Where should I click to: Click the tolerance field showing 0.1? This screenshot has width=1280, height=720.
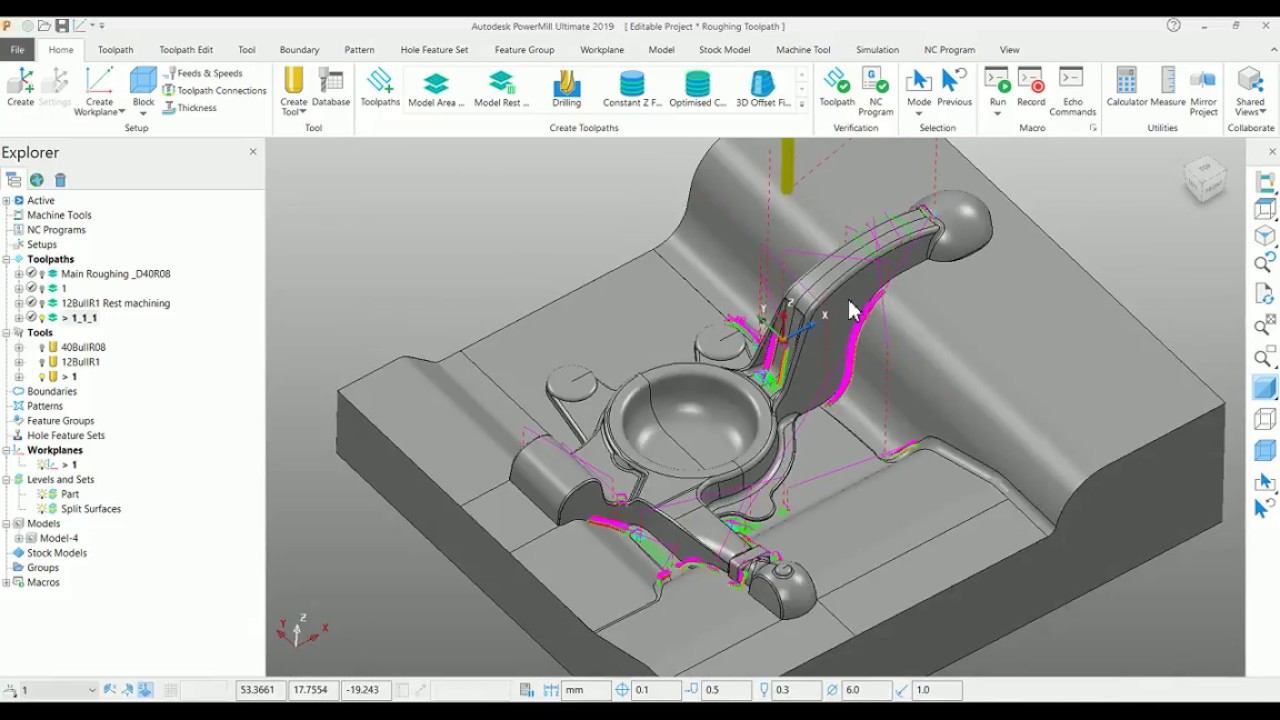pyautogui.click(x=655, y=690)
